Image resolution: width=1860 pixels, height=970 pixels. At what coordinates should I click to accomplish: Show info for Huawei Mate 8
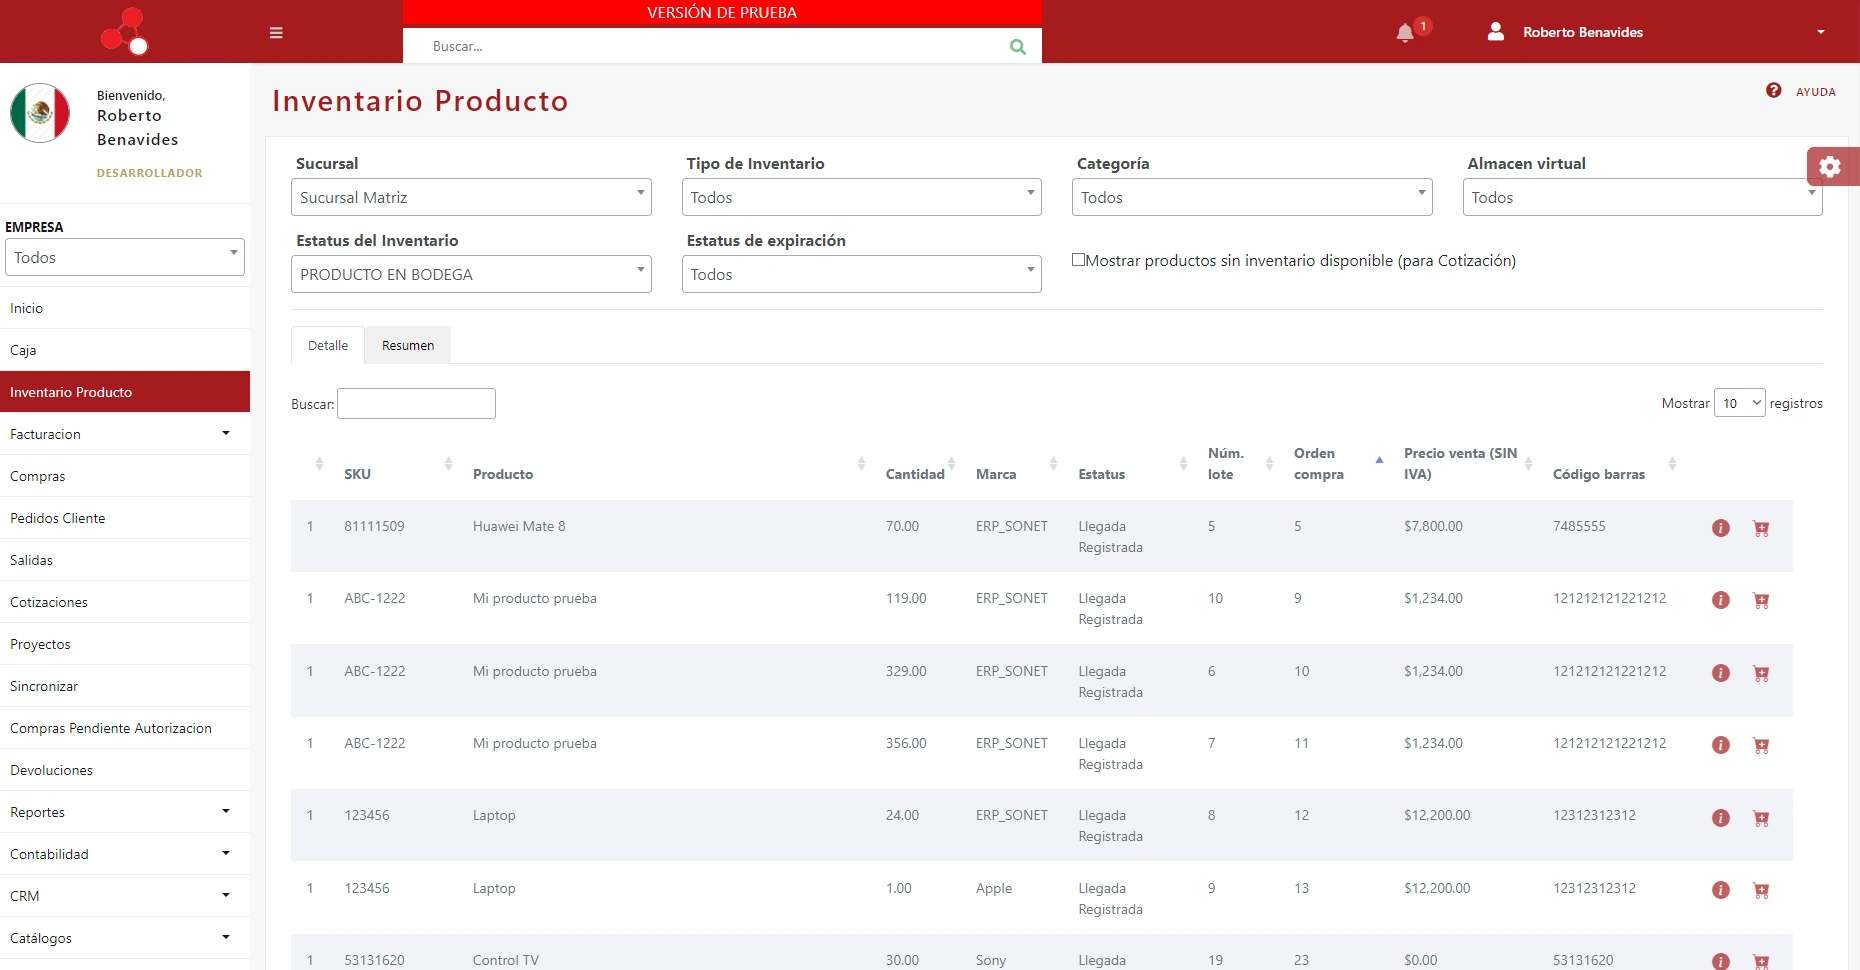coord(1720,528)
